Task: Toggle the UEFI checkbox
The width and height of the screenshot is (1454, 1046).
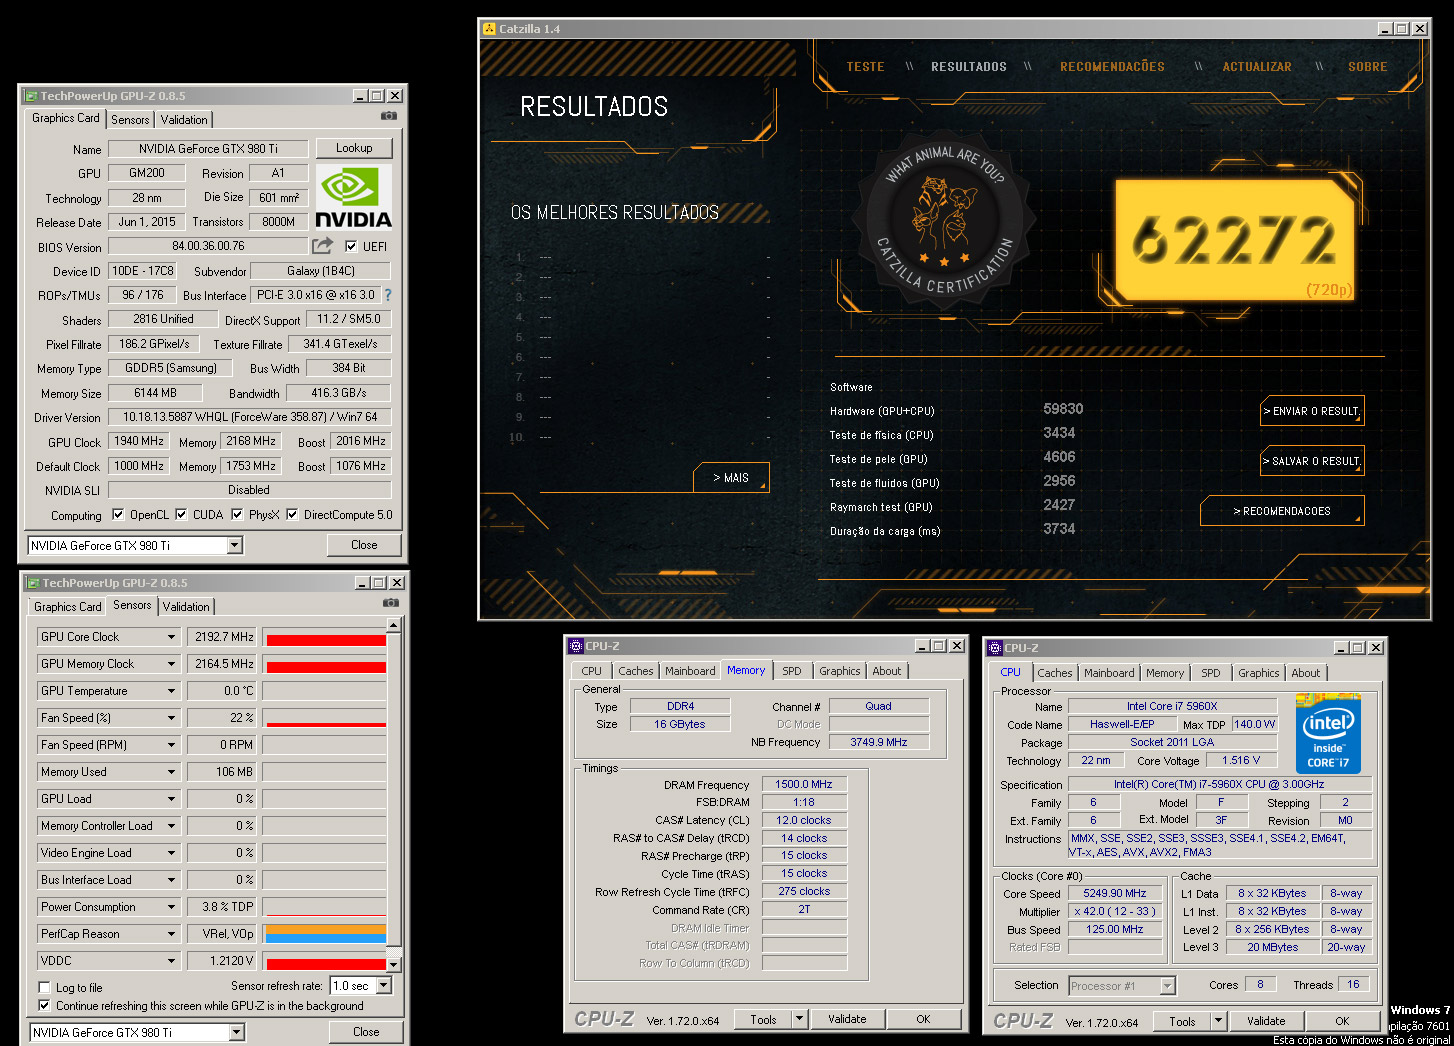Action: click(x=351, y=246)
